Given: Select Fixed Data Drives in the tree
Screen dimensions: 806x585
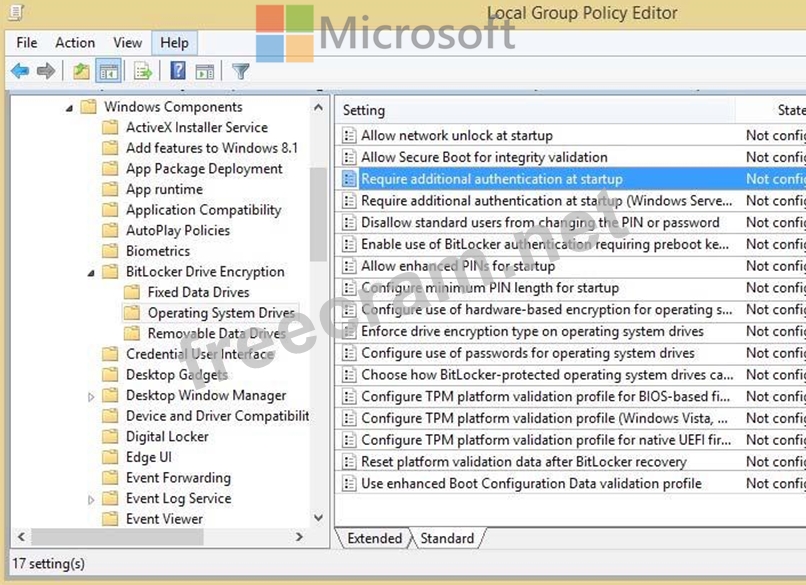Looking at the screenshot, I should (x=198, y=292).
